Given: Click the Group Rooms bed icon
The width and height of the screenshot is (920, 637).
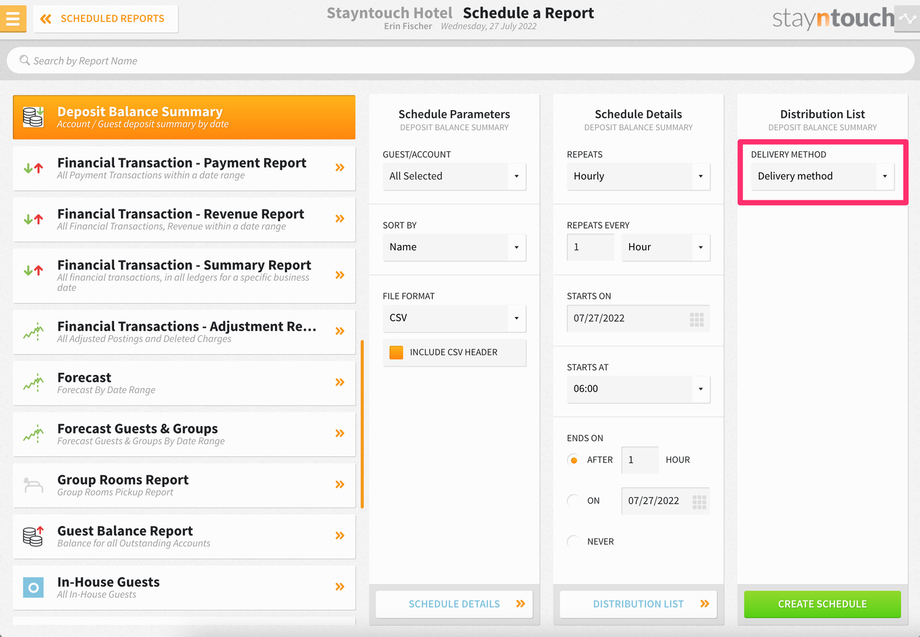Looking at the screenshot, I should (33, 485).
